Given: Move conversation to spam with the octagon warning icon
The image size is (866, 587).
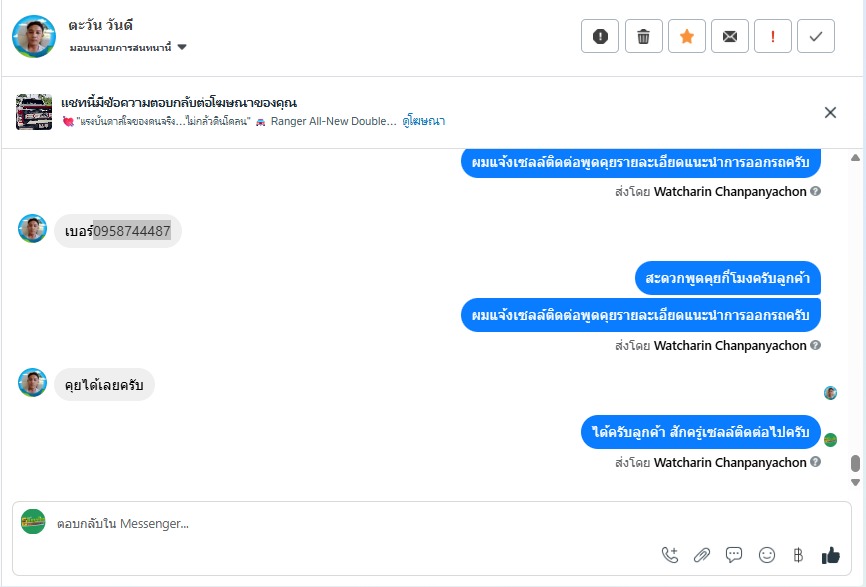Looking at the screenshot, I should pyautogui.click(x=600, y=37).
